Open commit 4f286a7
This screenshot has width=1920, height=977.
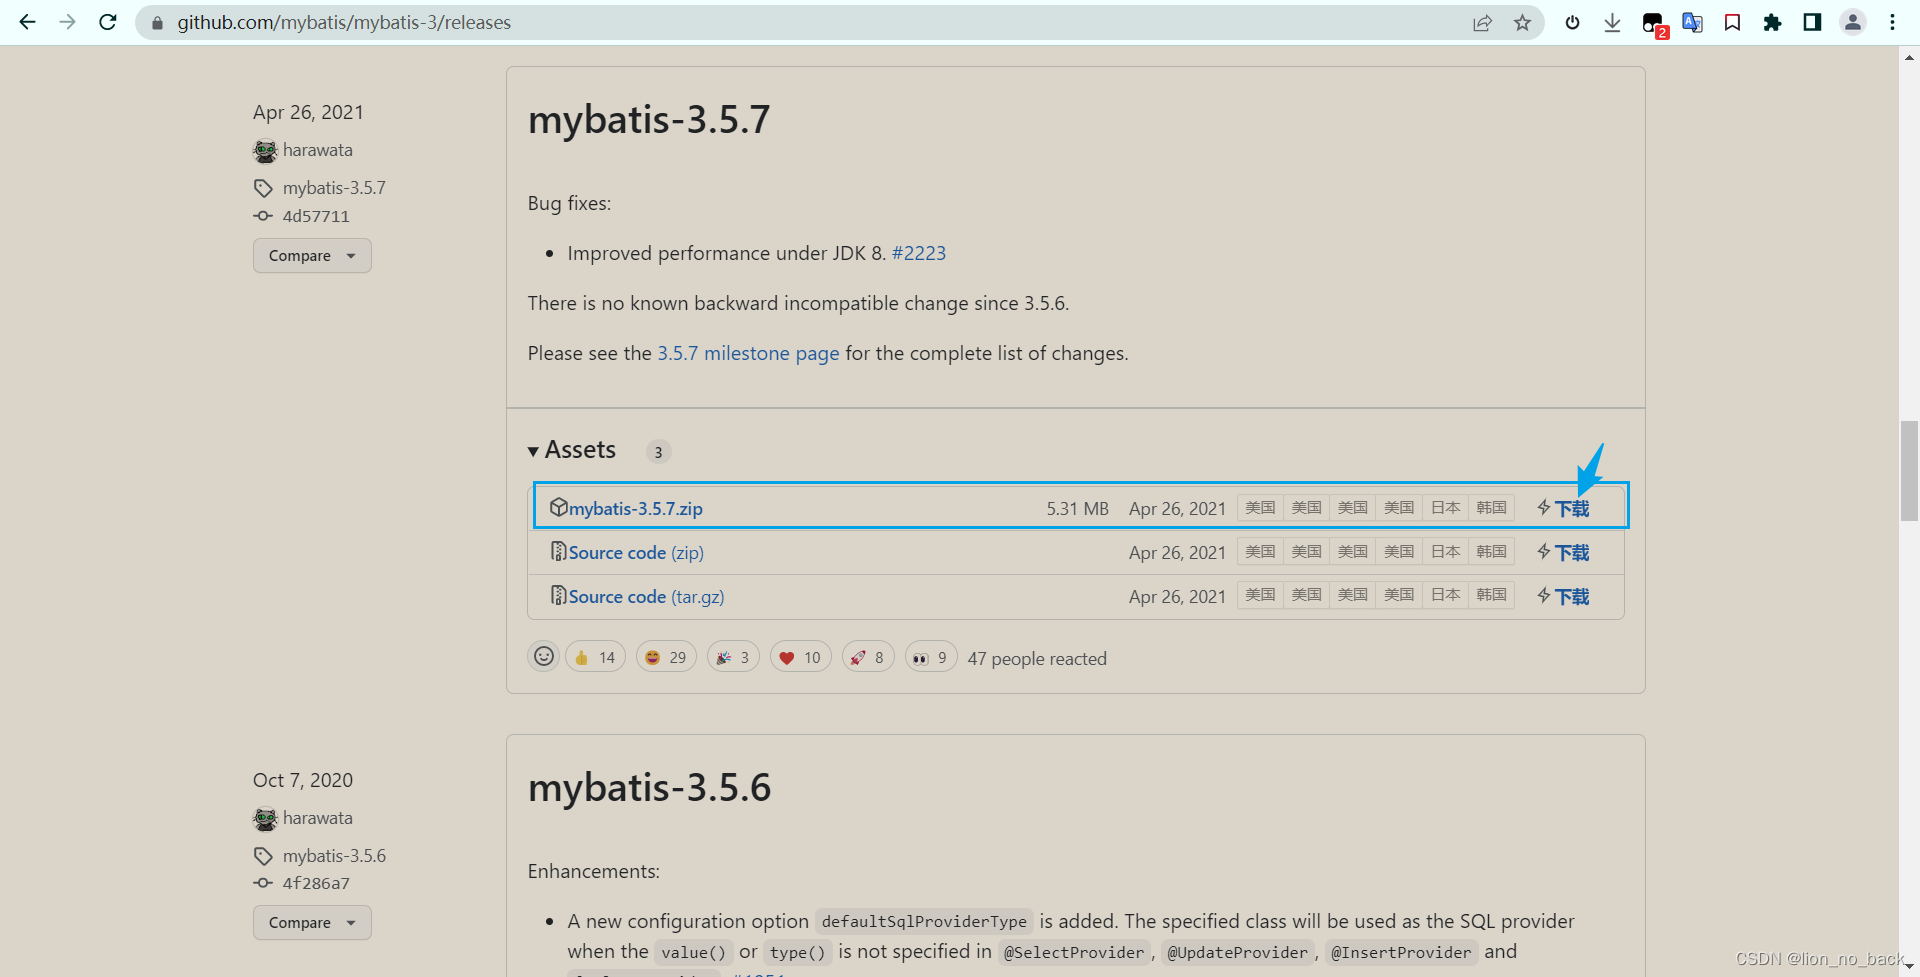pyautogui.click(x=316, y=883)
